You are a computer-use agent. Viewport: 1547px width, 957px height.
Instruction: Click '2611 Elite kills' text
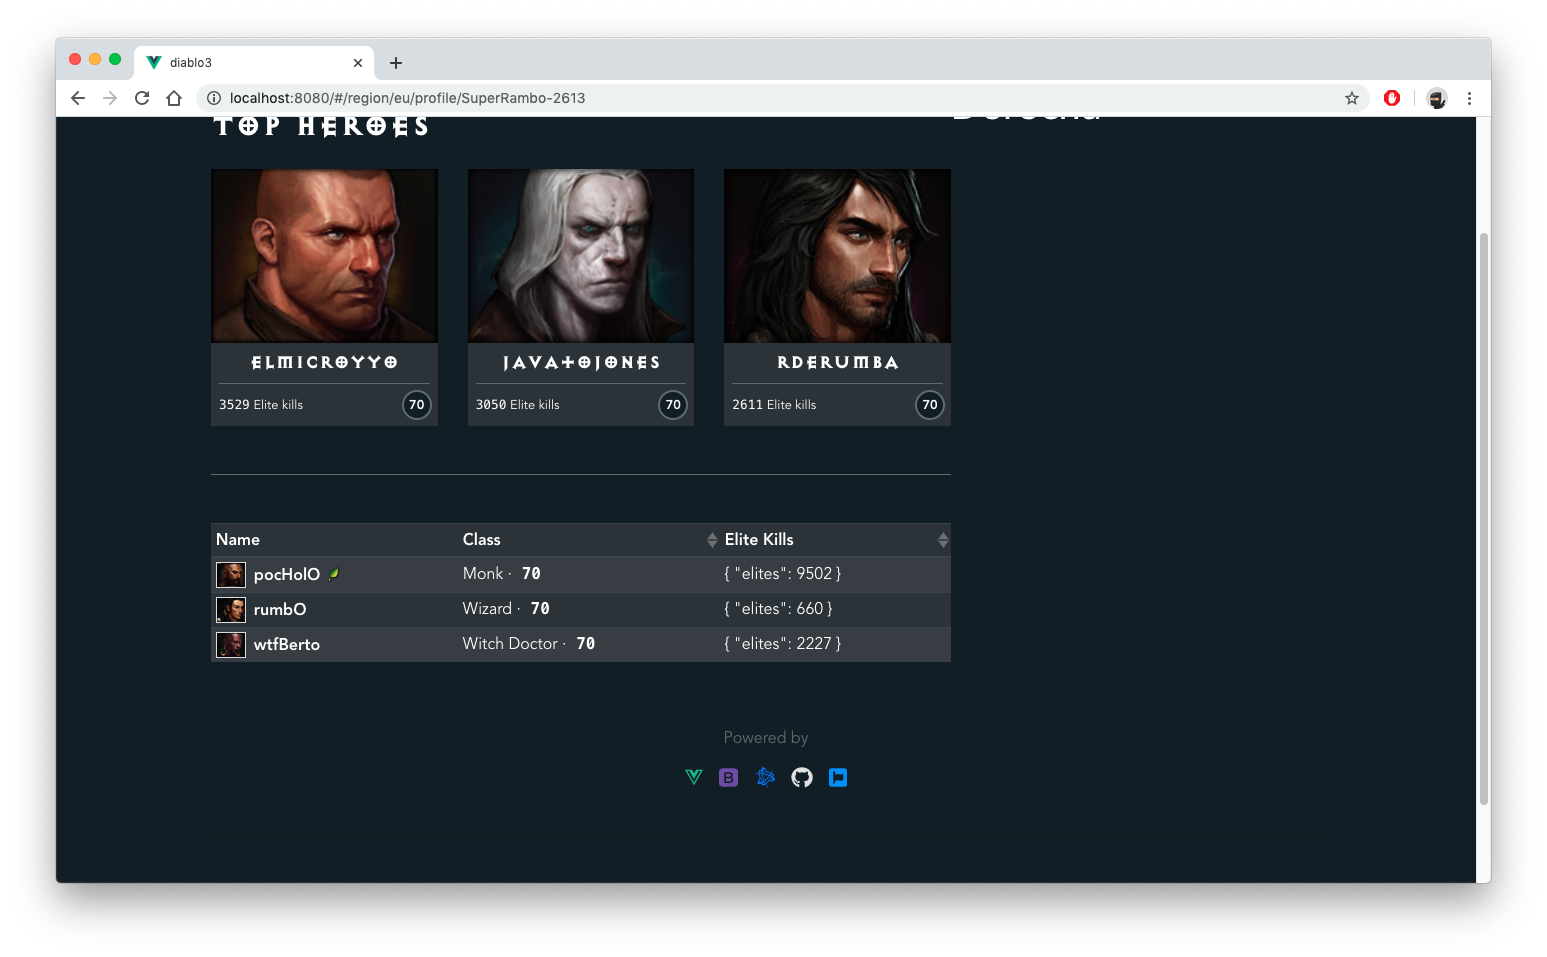(x=774, y=405)
